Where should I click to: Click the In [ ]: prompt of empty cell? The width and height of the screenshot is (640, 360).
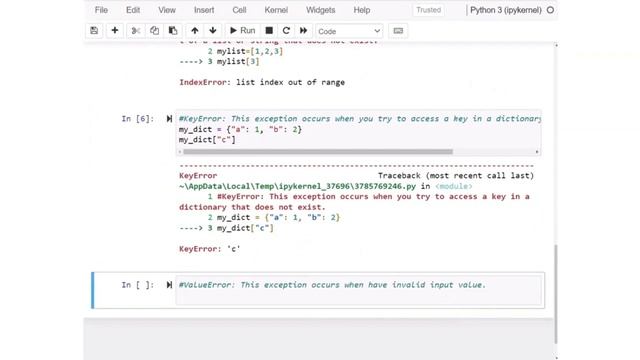138,285
